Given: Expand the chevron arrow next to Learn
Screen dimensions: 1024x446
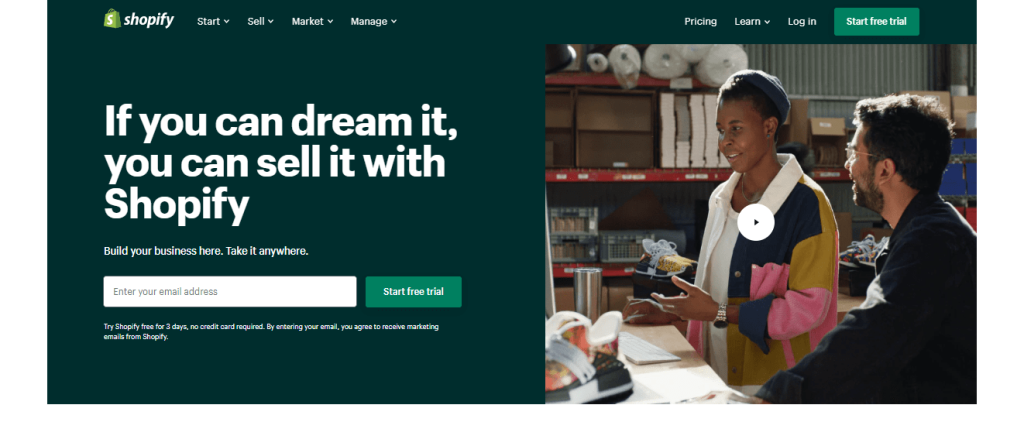Looking at the screenshot, I should point(767,22).
